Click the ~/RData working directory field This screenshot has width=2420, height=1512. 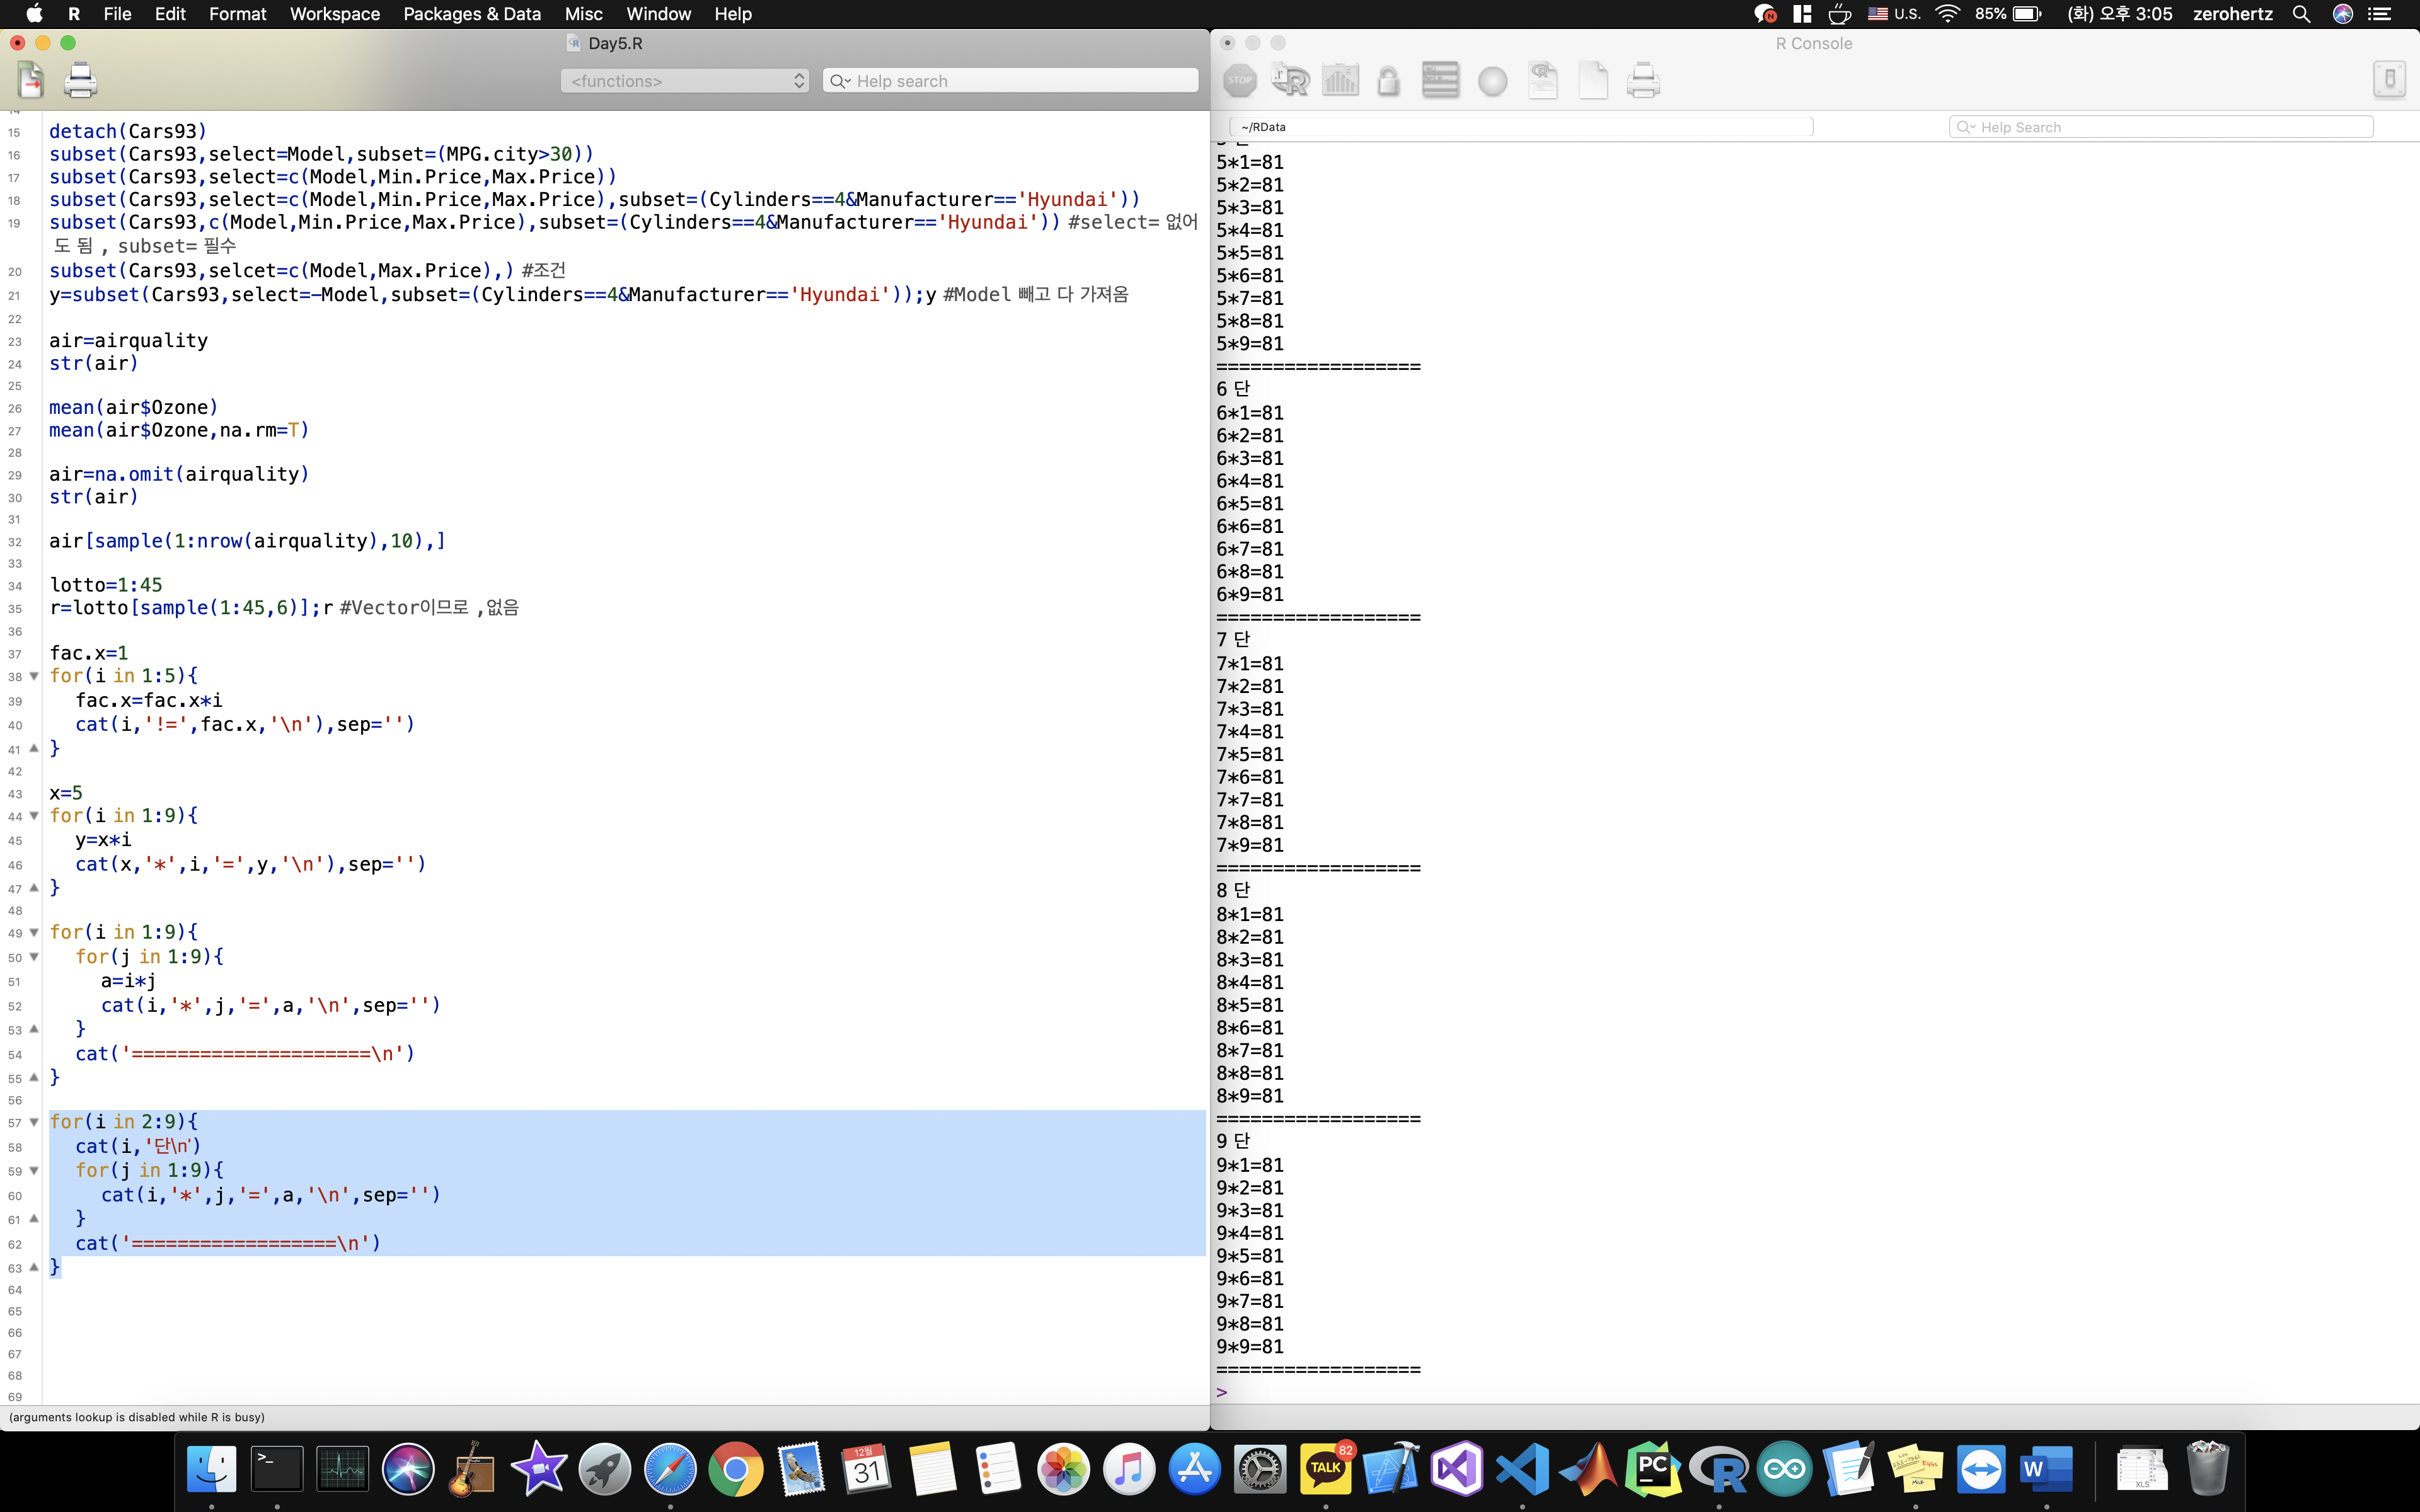1520,127
